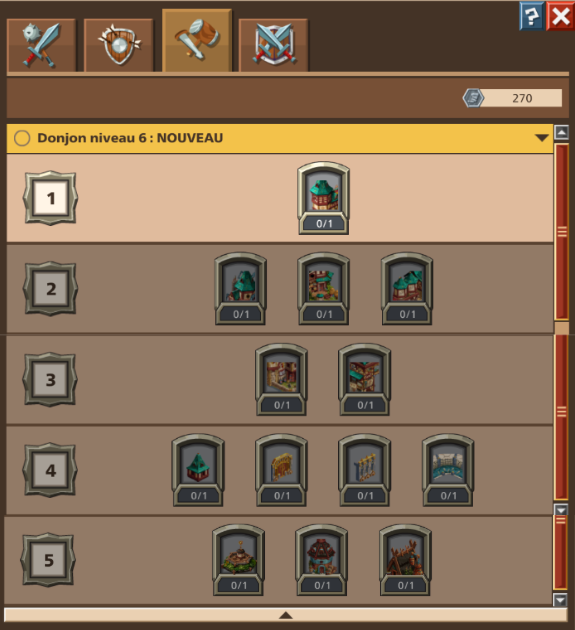The width and height of the screenshot is (575, 630).
Task: Select the first building in row 2
Action: 240,289
